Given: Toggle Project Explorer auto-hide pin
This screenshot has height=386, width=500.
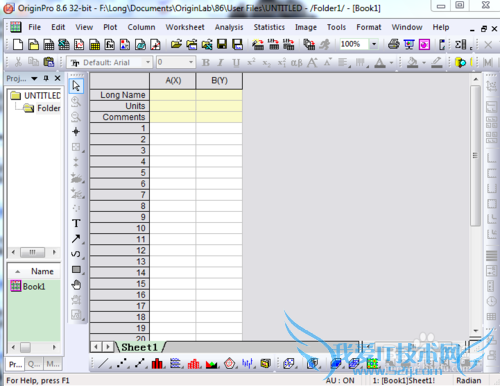Looking at the screenshot, I should (46, 78).
